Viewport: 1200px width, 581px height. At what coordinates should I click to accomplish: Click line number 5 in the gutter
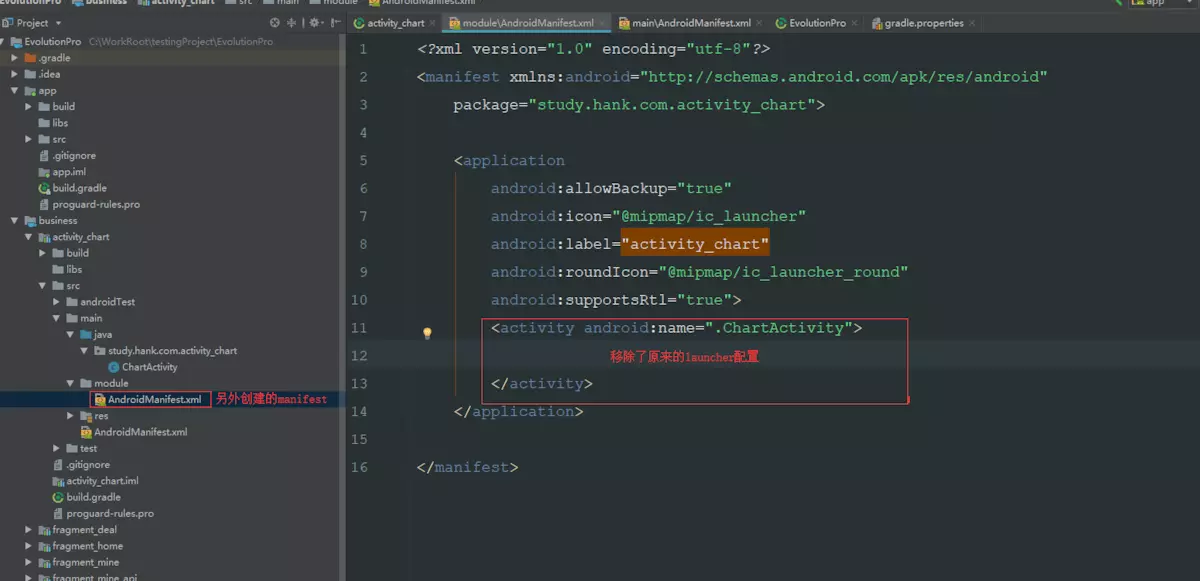tap(362, 161)
